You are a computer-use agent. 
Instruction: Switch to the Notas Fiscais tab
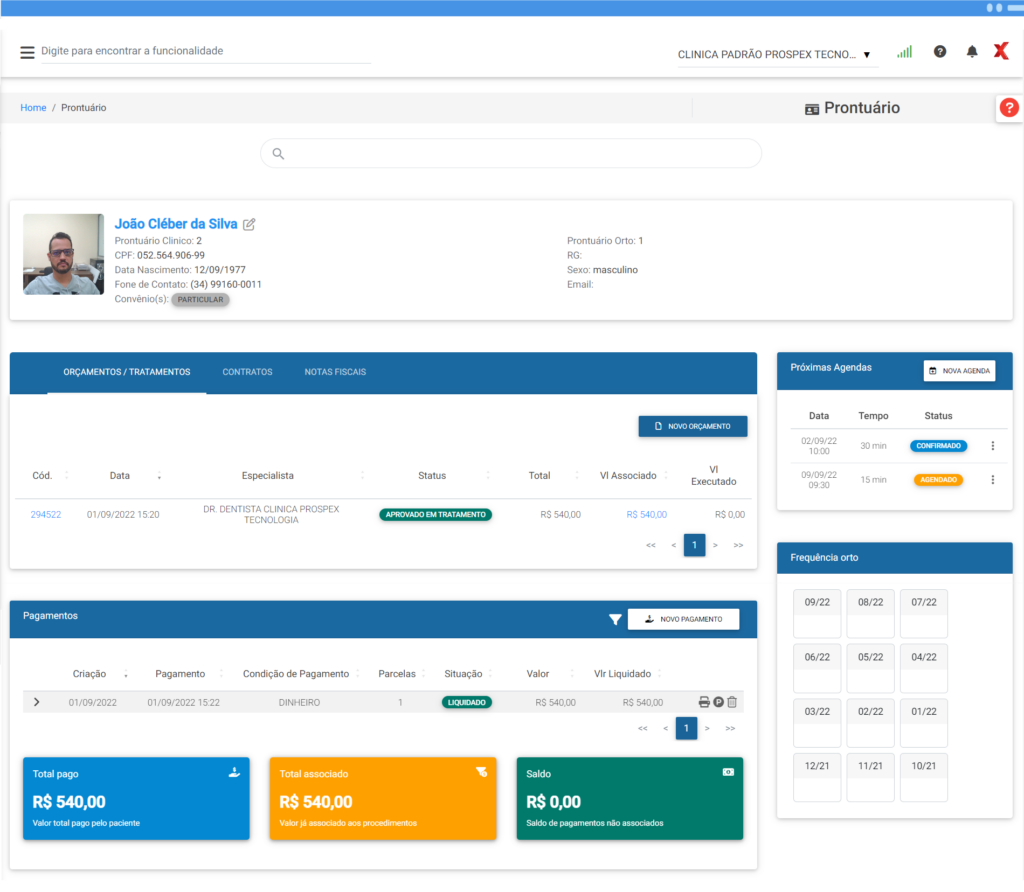coord(335,372)
